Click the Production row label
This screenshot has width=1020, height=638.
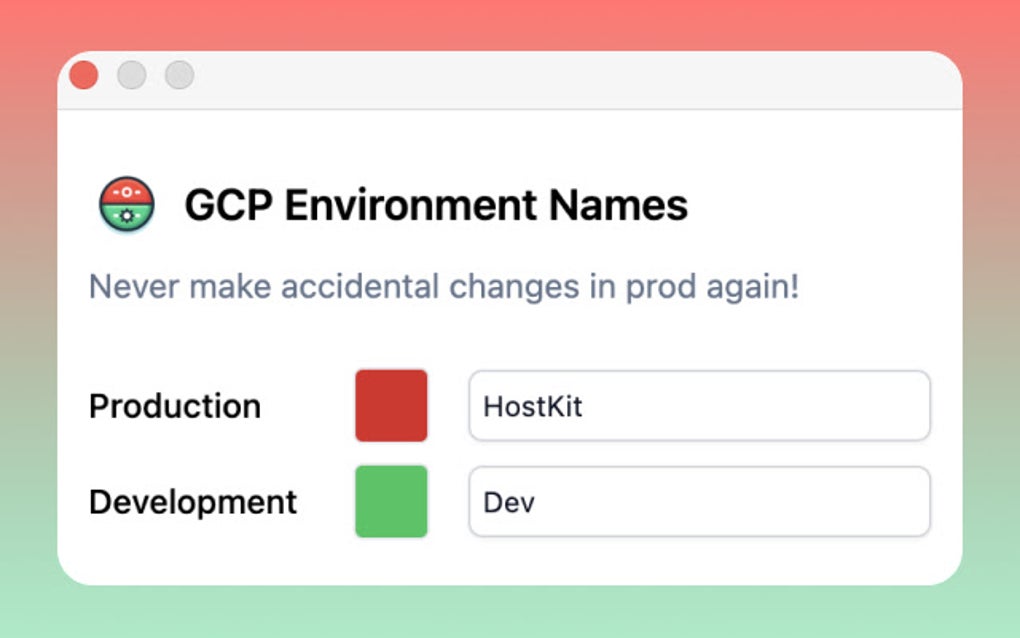[x=175, y=405]
